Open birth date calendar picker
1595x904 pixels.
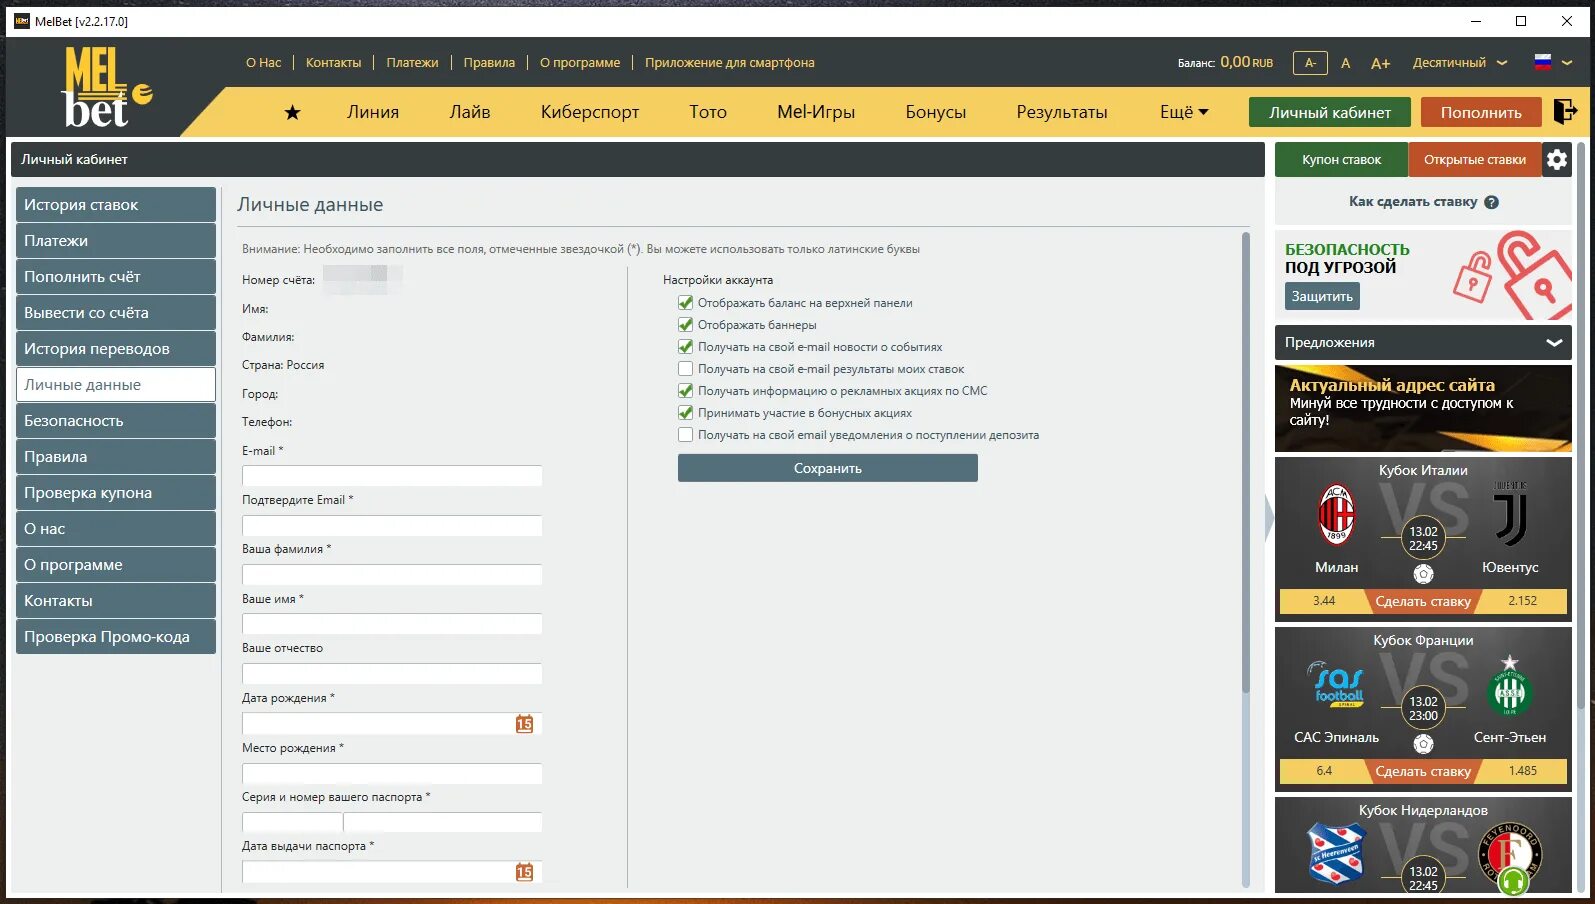pyautogui.click(x=524, y=724)
